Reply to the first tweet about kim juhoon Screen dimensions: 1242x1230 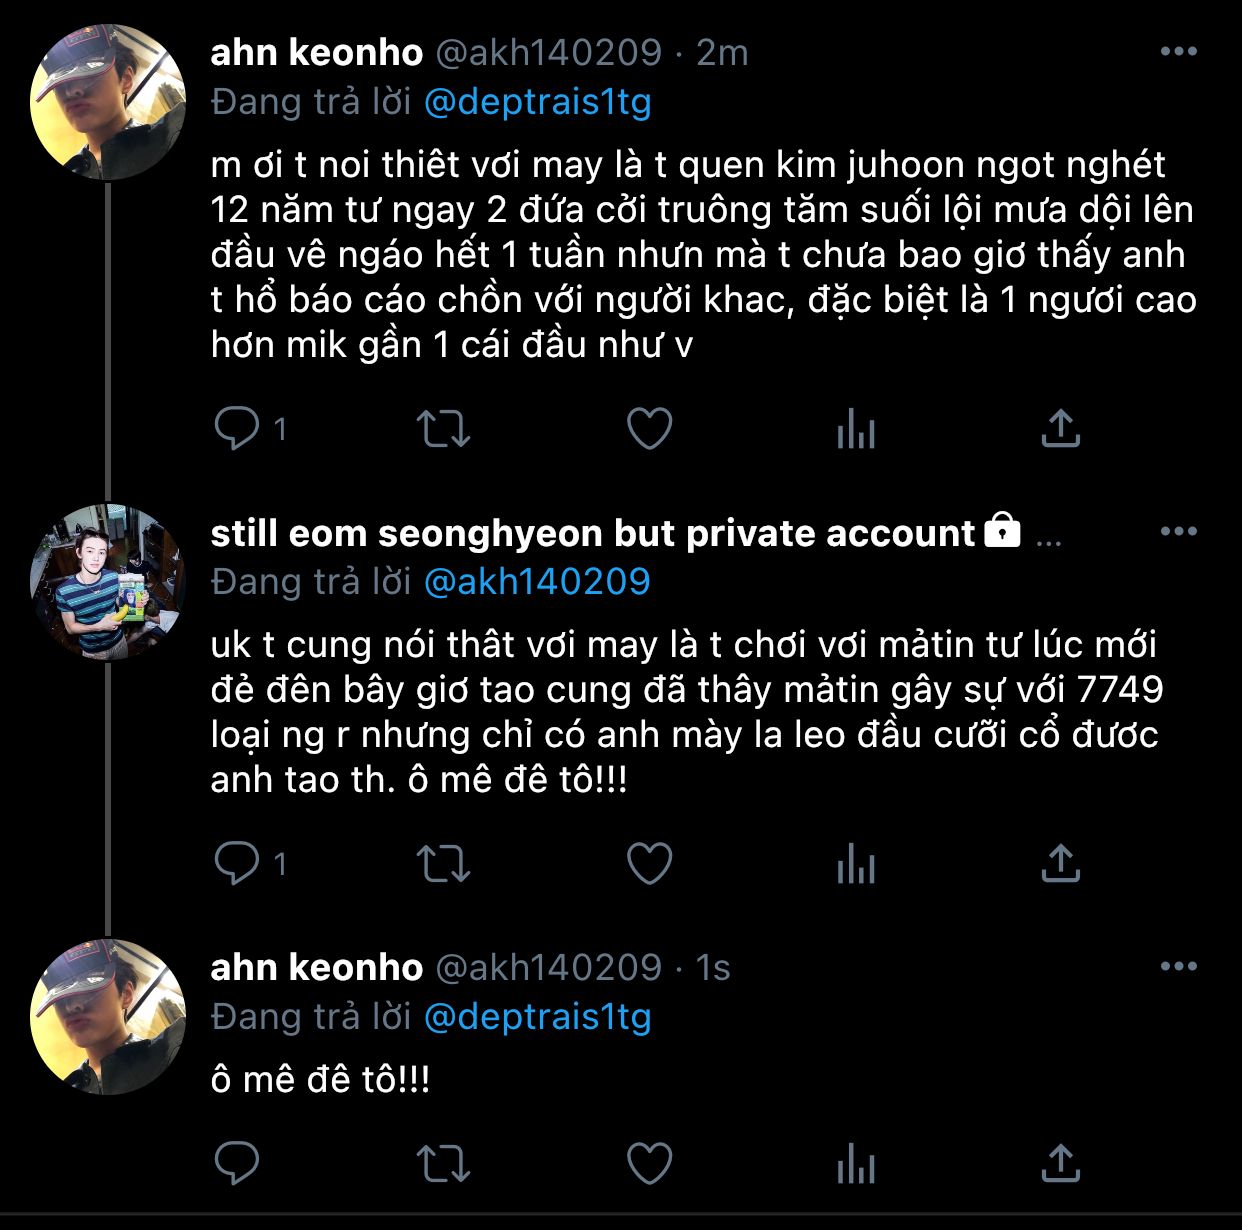[x=238, y=429]
